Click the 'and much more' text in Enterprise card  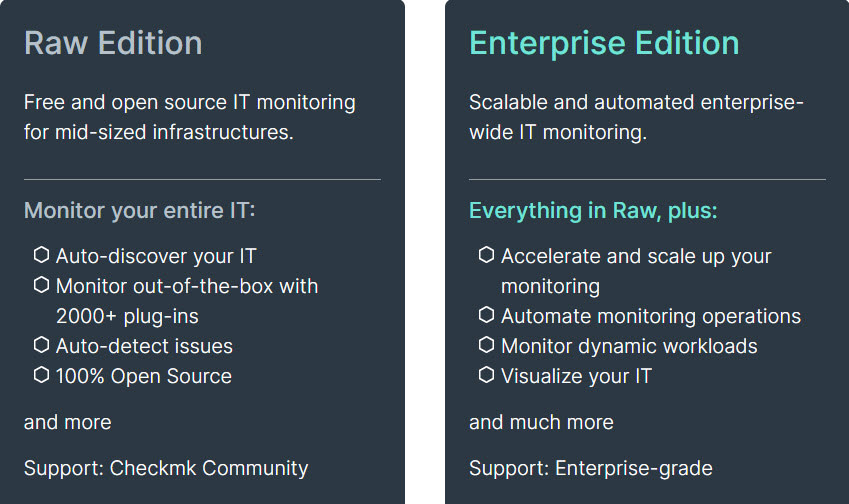541,422
